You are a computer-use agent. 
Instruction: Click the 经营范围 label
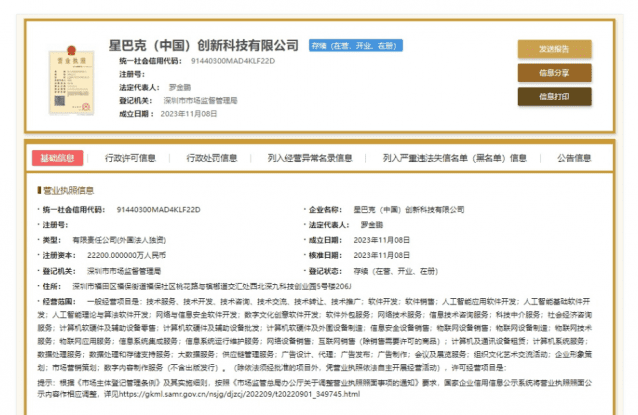click(x=59, y=301)
